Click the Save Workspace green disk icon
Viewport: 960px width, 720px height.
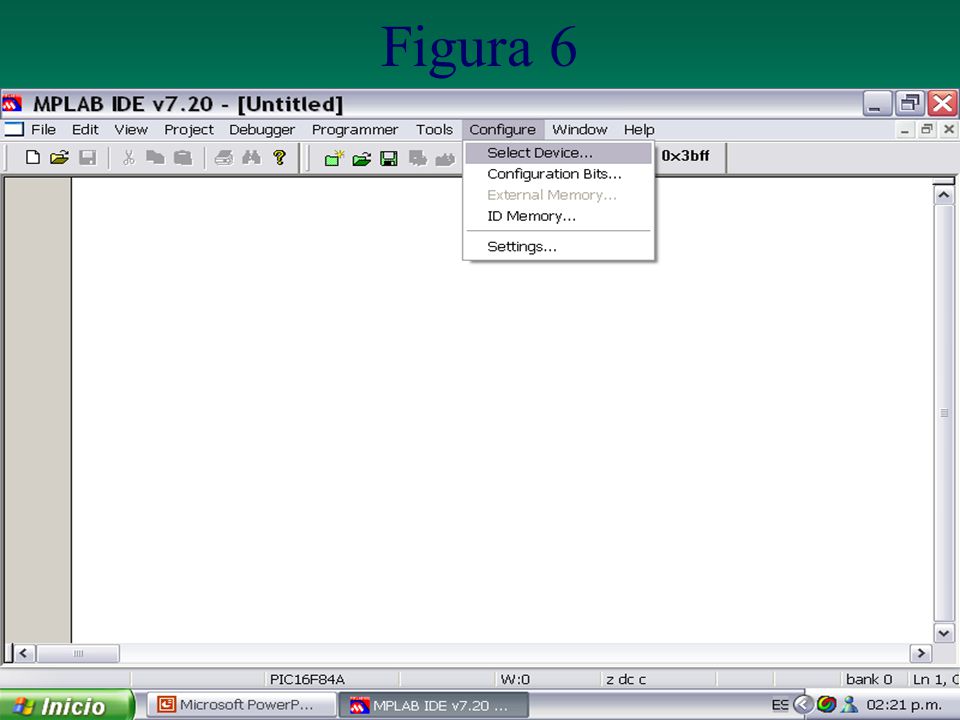click(x=389, y=159)
